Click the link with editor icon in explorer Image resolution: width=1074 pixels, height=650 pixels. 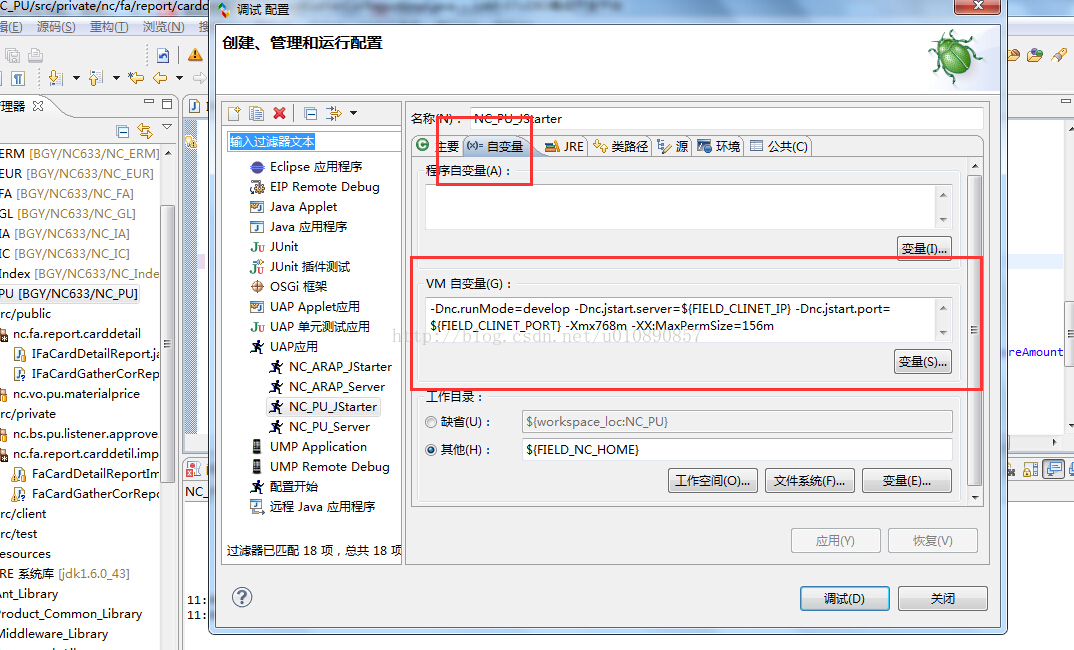(145, 131)
